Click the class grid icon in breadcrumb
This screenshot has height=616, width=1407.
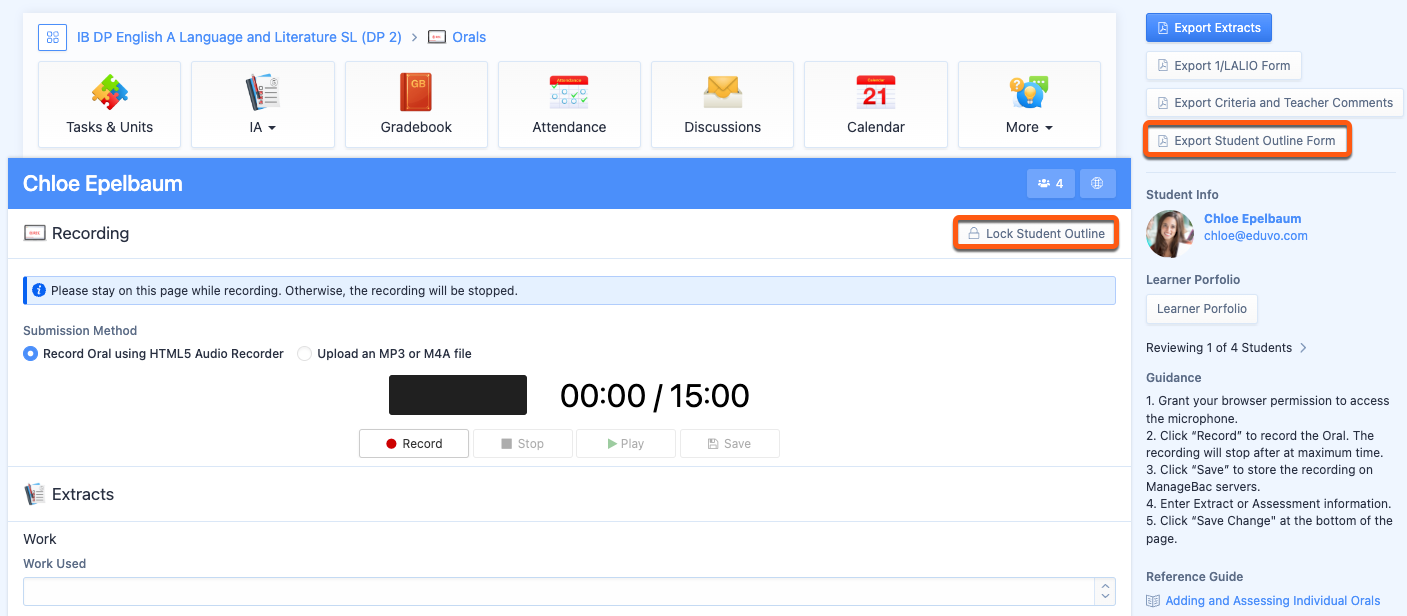(52, 38)
